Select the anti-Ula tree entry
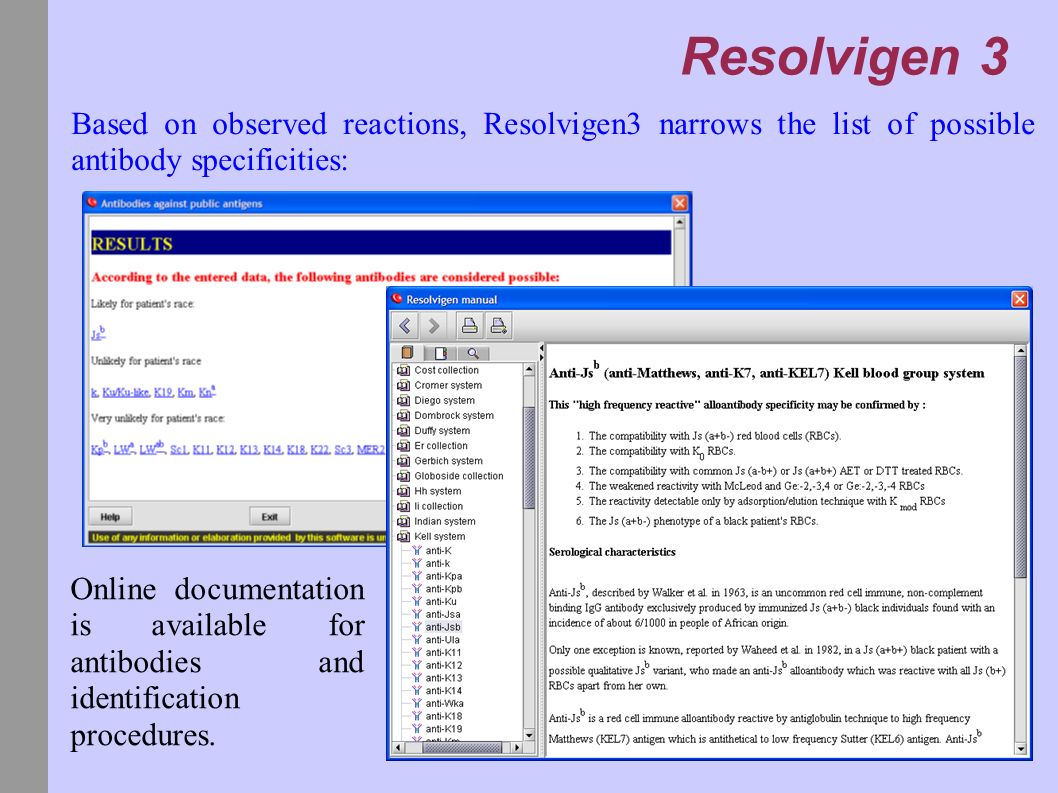1058x793 pixels. (x=443, y=640)
